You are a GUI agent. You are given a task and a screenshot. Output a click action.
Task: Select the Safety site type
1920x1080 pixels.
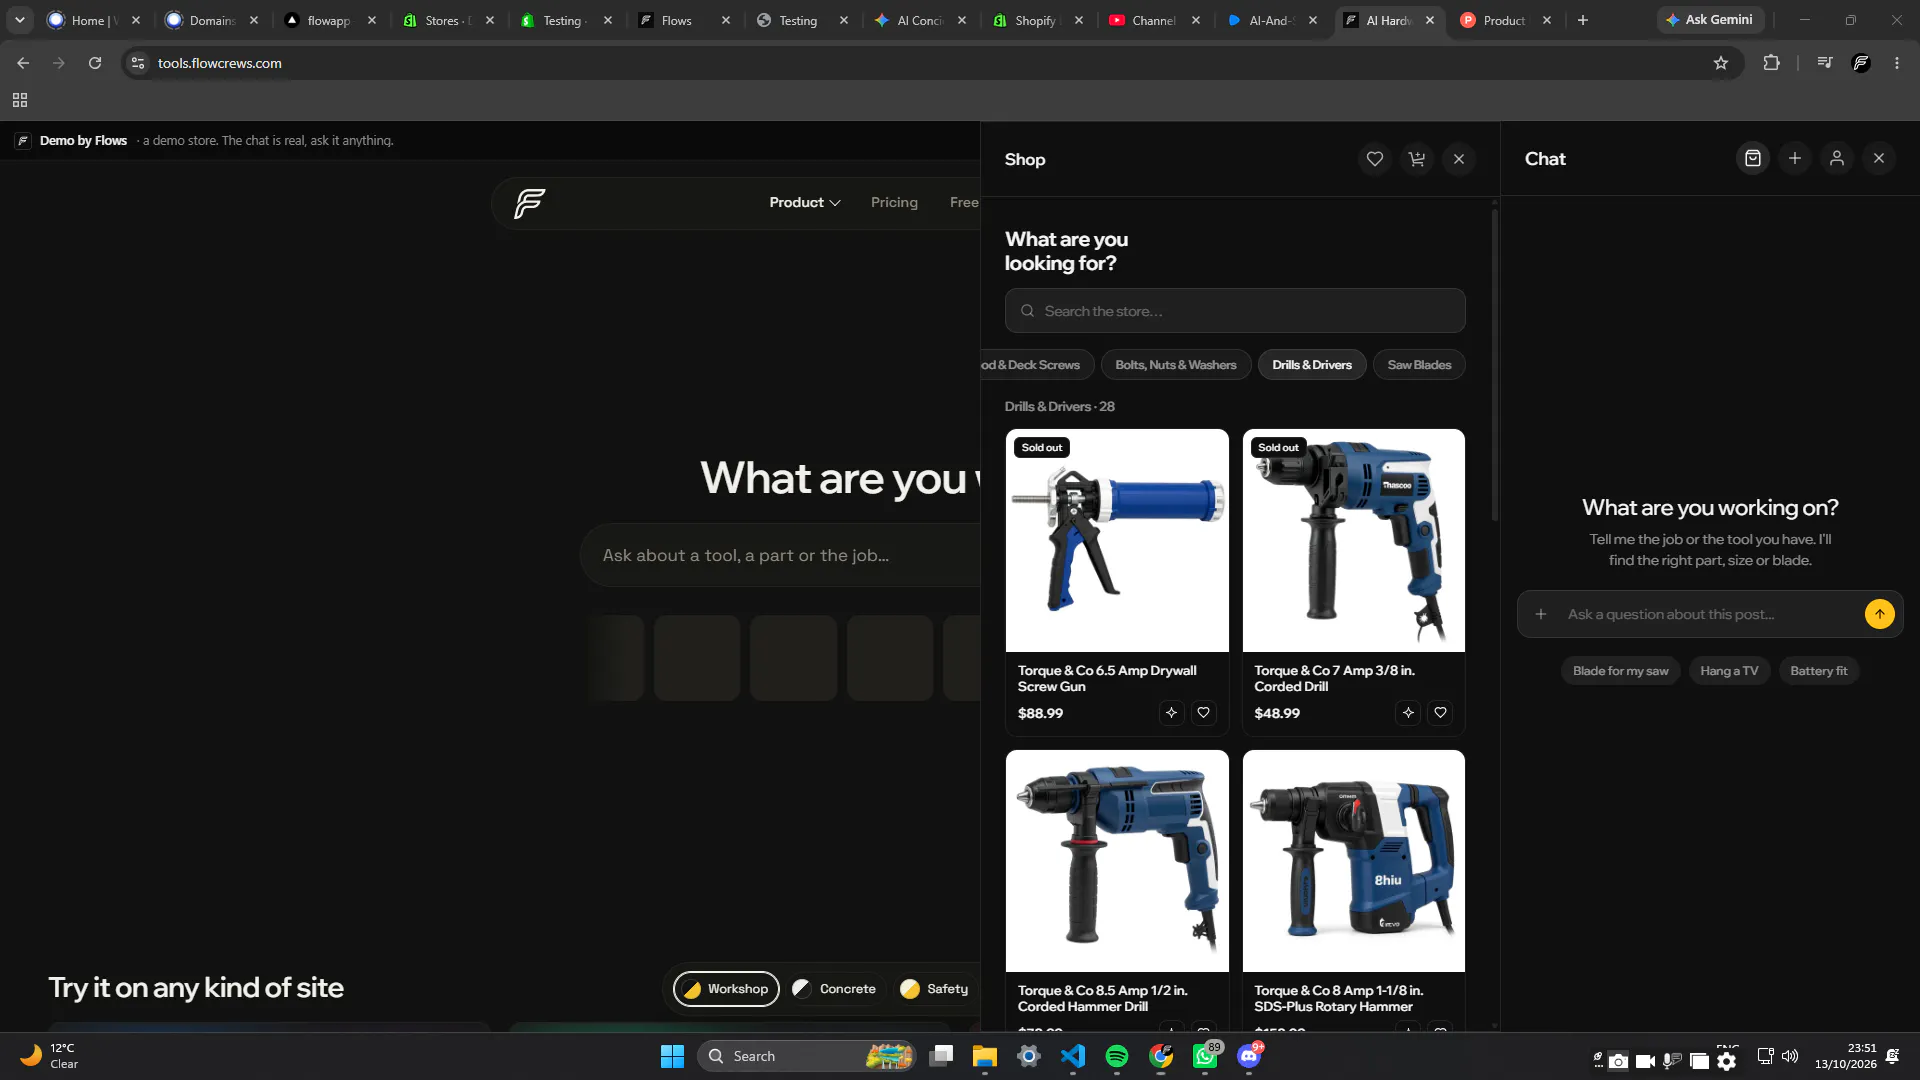(x=935, y=989)
